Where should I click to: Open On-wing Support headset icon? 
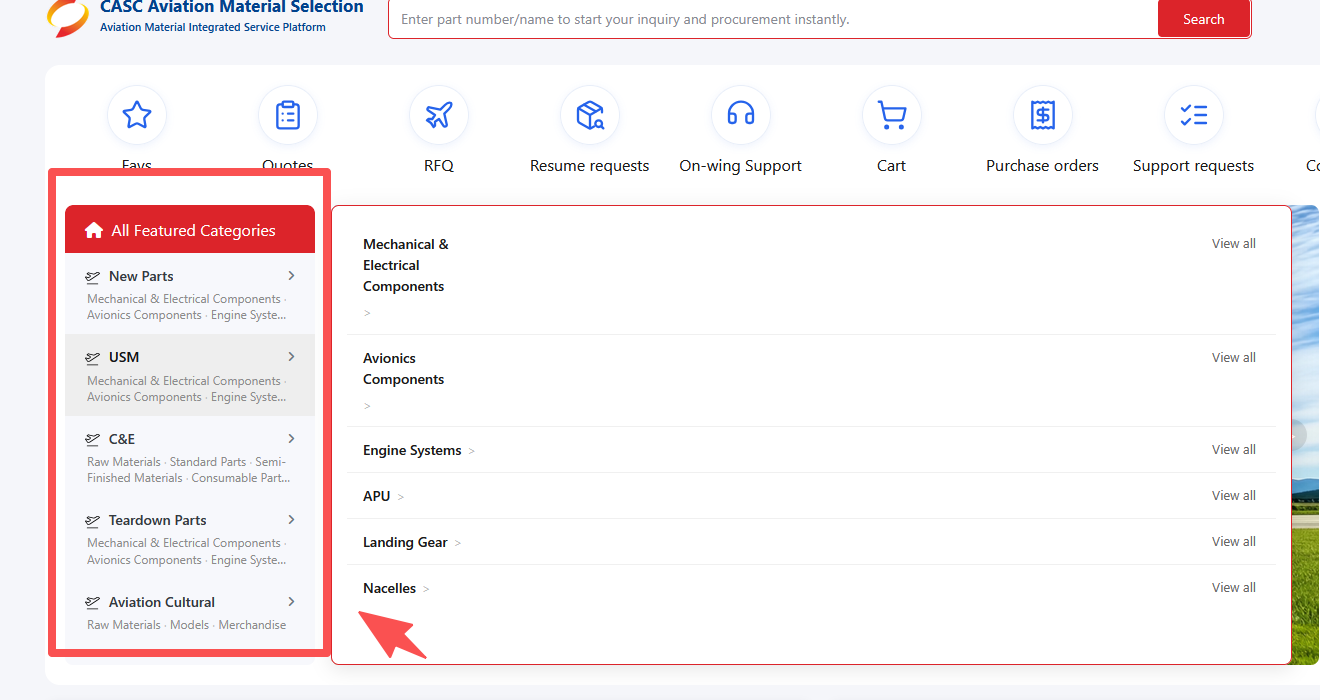pyautogui.click(x=741, y=115)
